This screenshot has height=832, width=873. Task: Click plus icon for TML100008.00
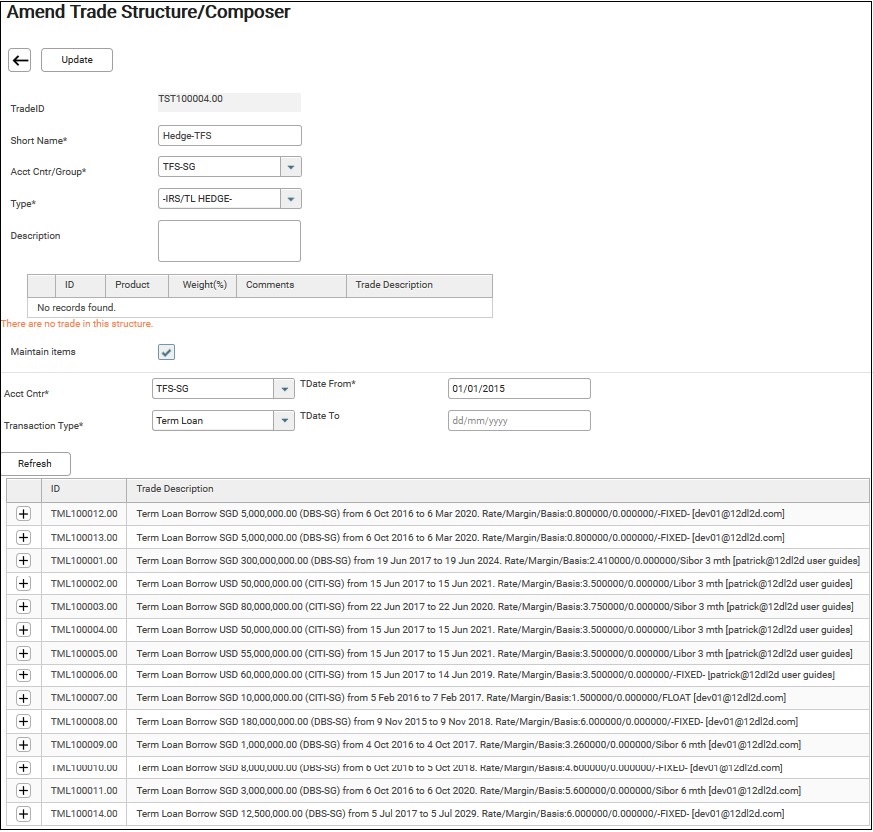point(24,721)
